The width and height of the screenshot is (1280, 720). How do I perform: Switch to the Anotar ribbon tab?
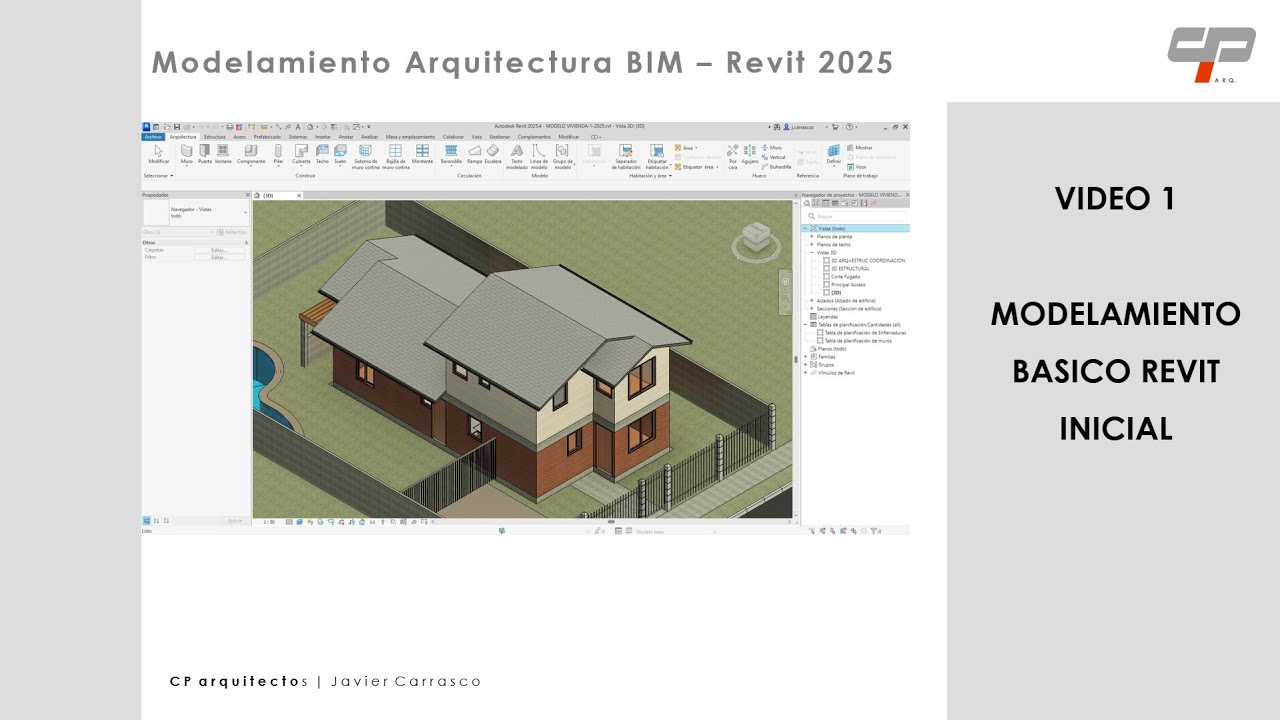(346, 136)
